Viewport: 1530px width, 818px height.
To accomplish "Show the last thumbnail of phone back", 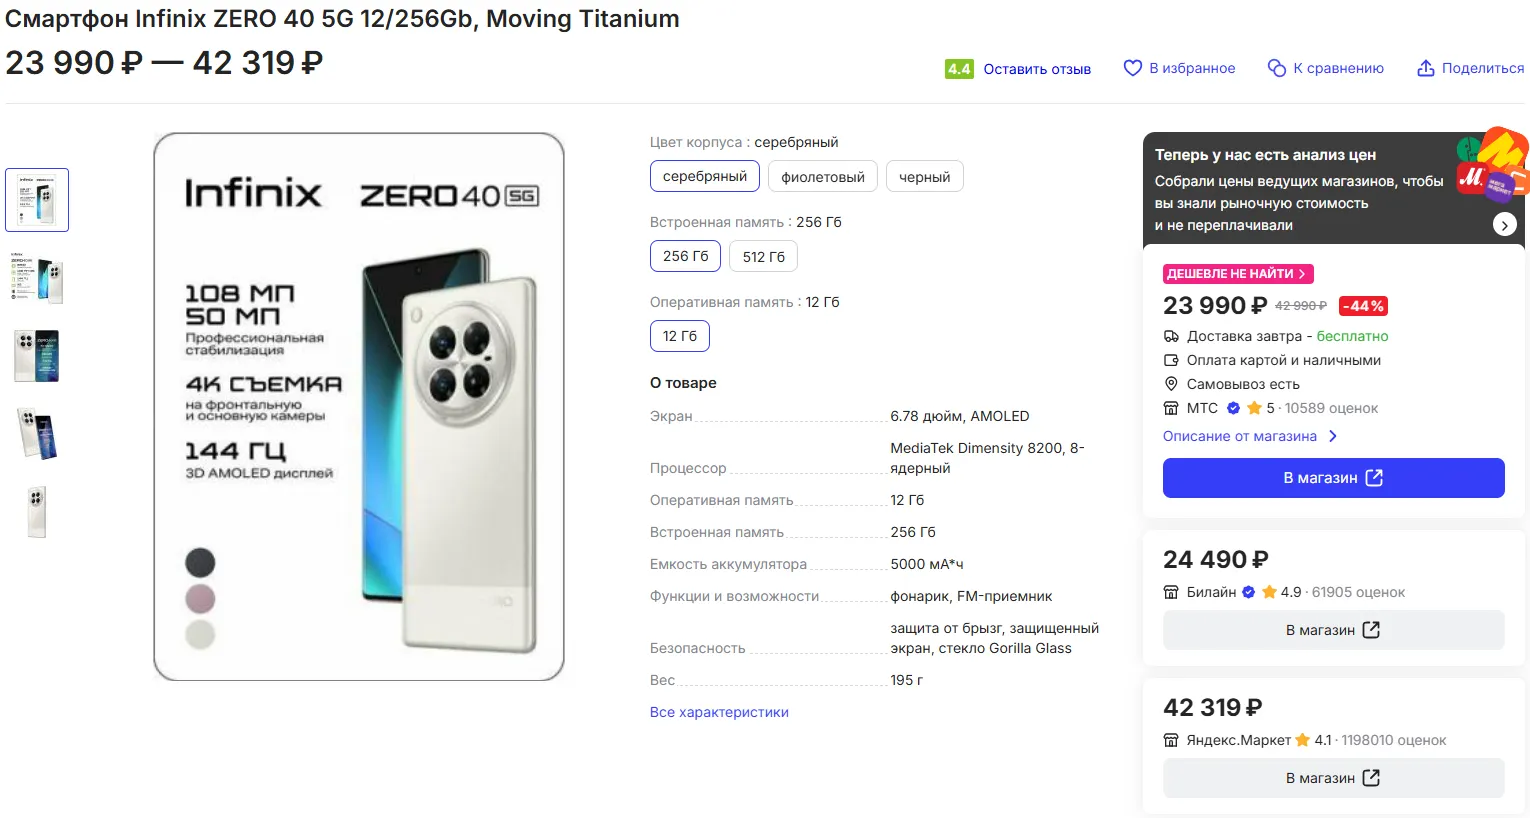I will coord(37,511).
